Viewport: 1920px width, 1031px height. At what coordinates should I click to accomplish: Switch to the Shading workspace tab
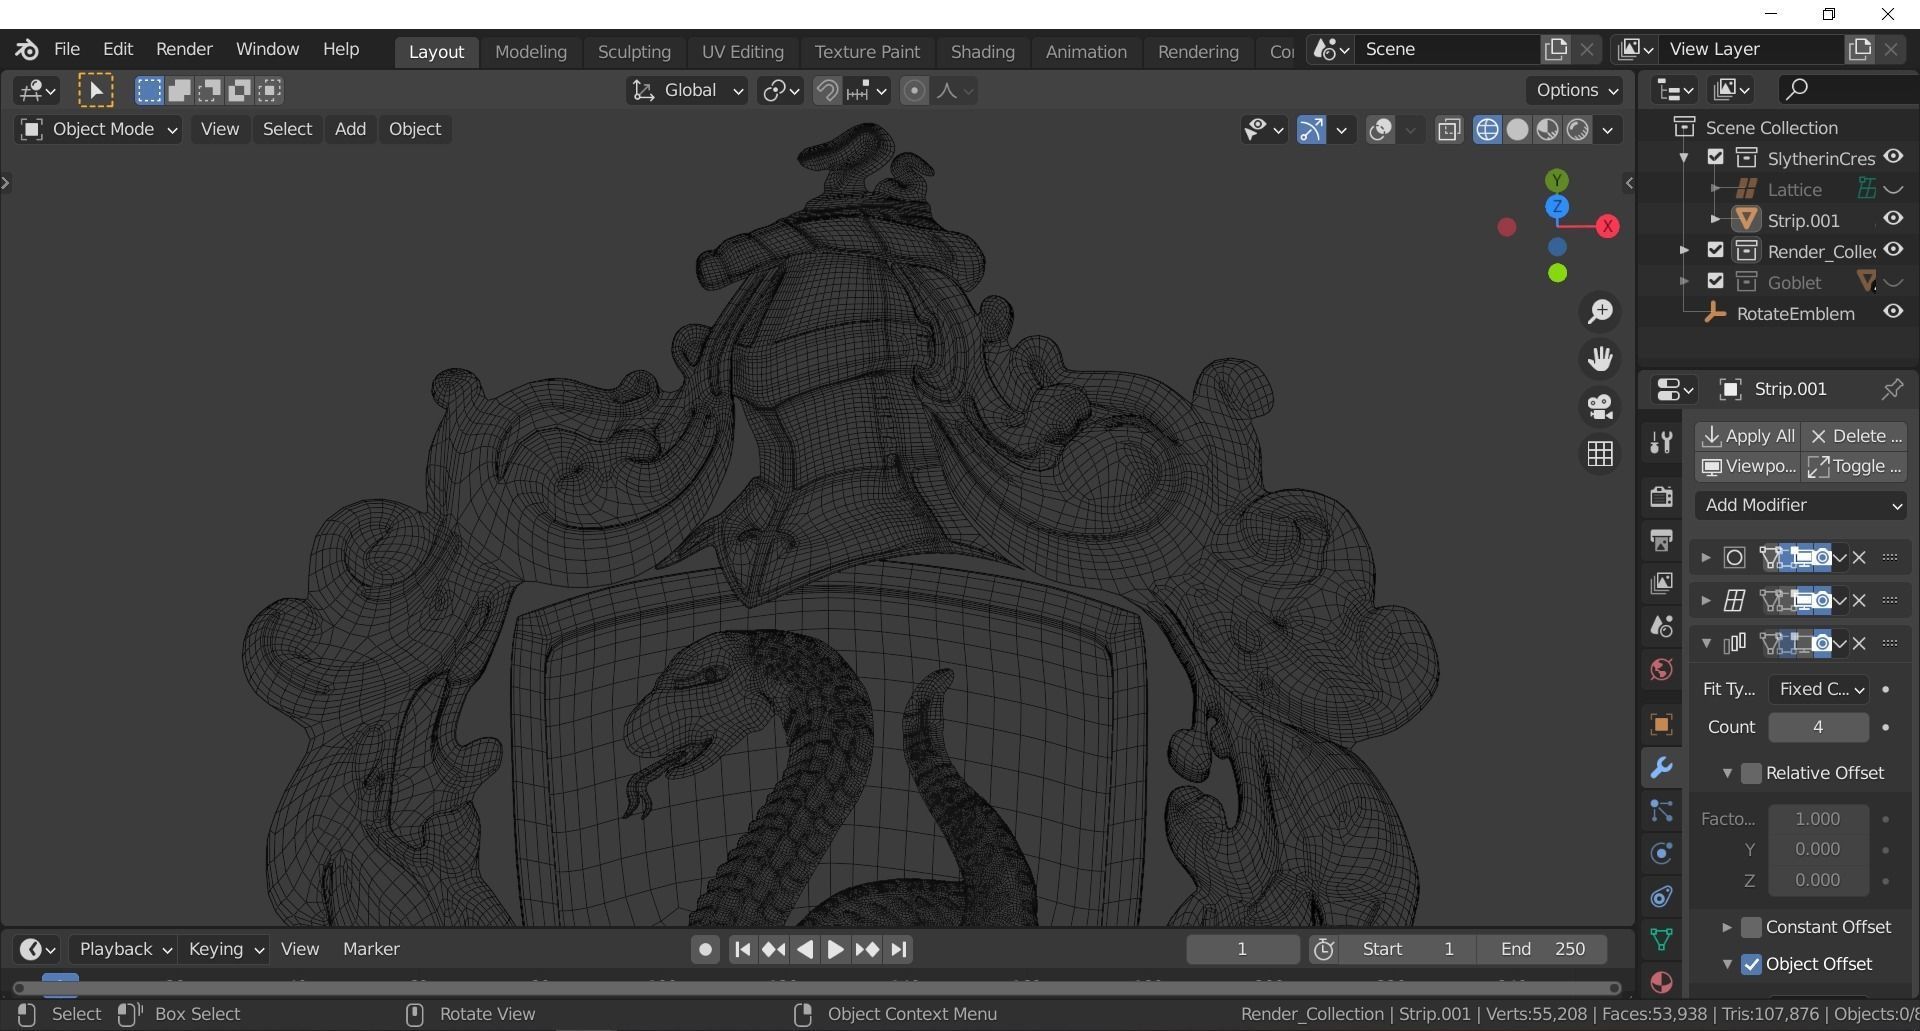(982, 51)
